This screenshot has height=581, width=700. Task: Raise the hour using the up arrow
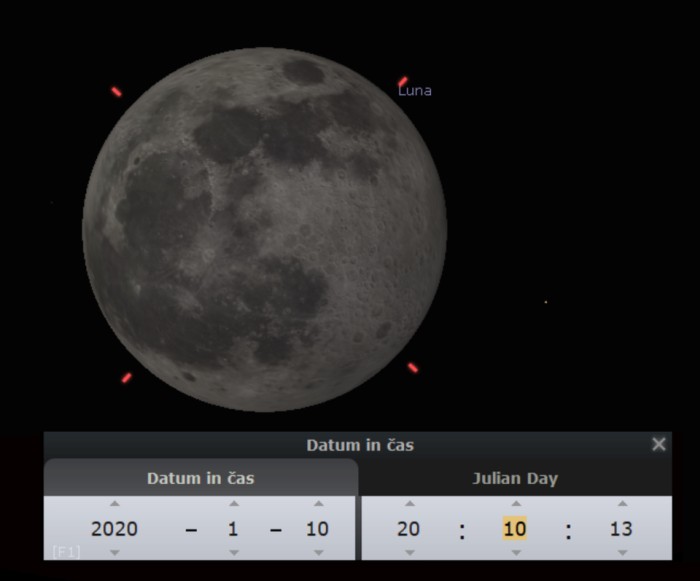point(409,504)
